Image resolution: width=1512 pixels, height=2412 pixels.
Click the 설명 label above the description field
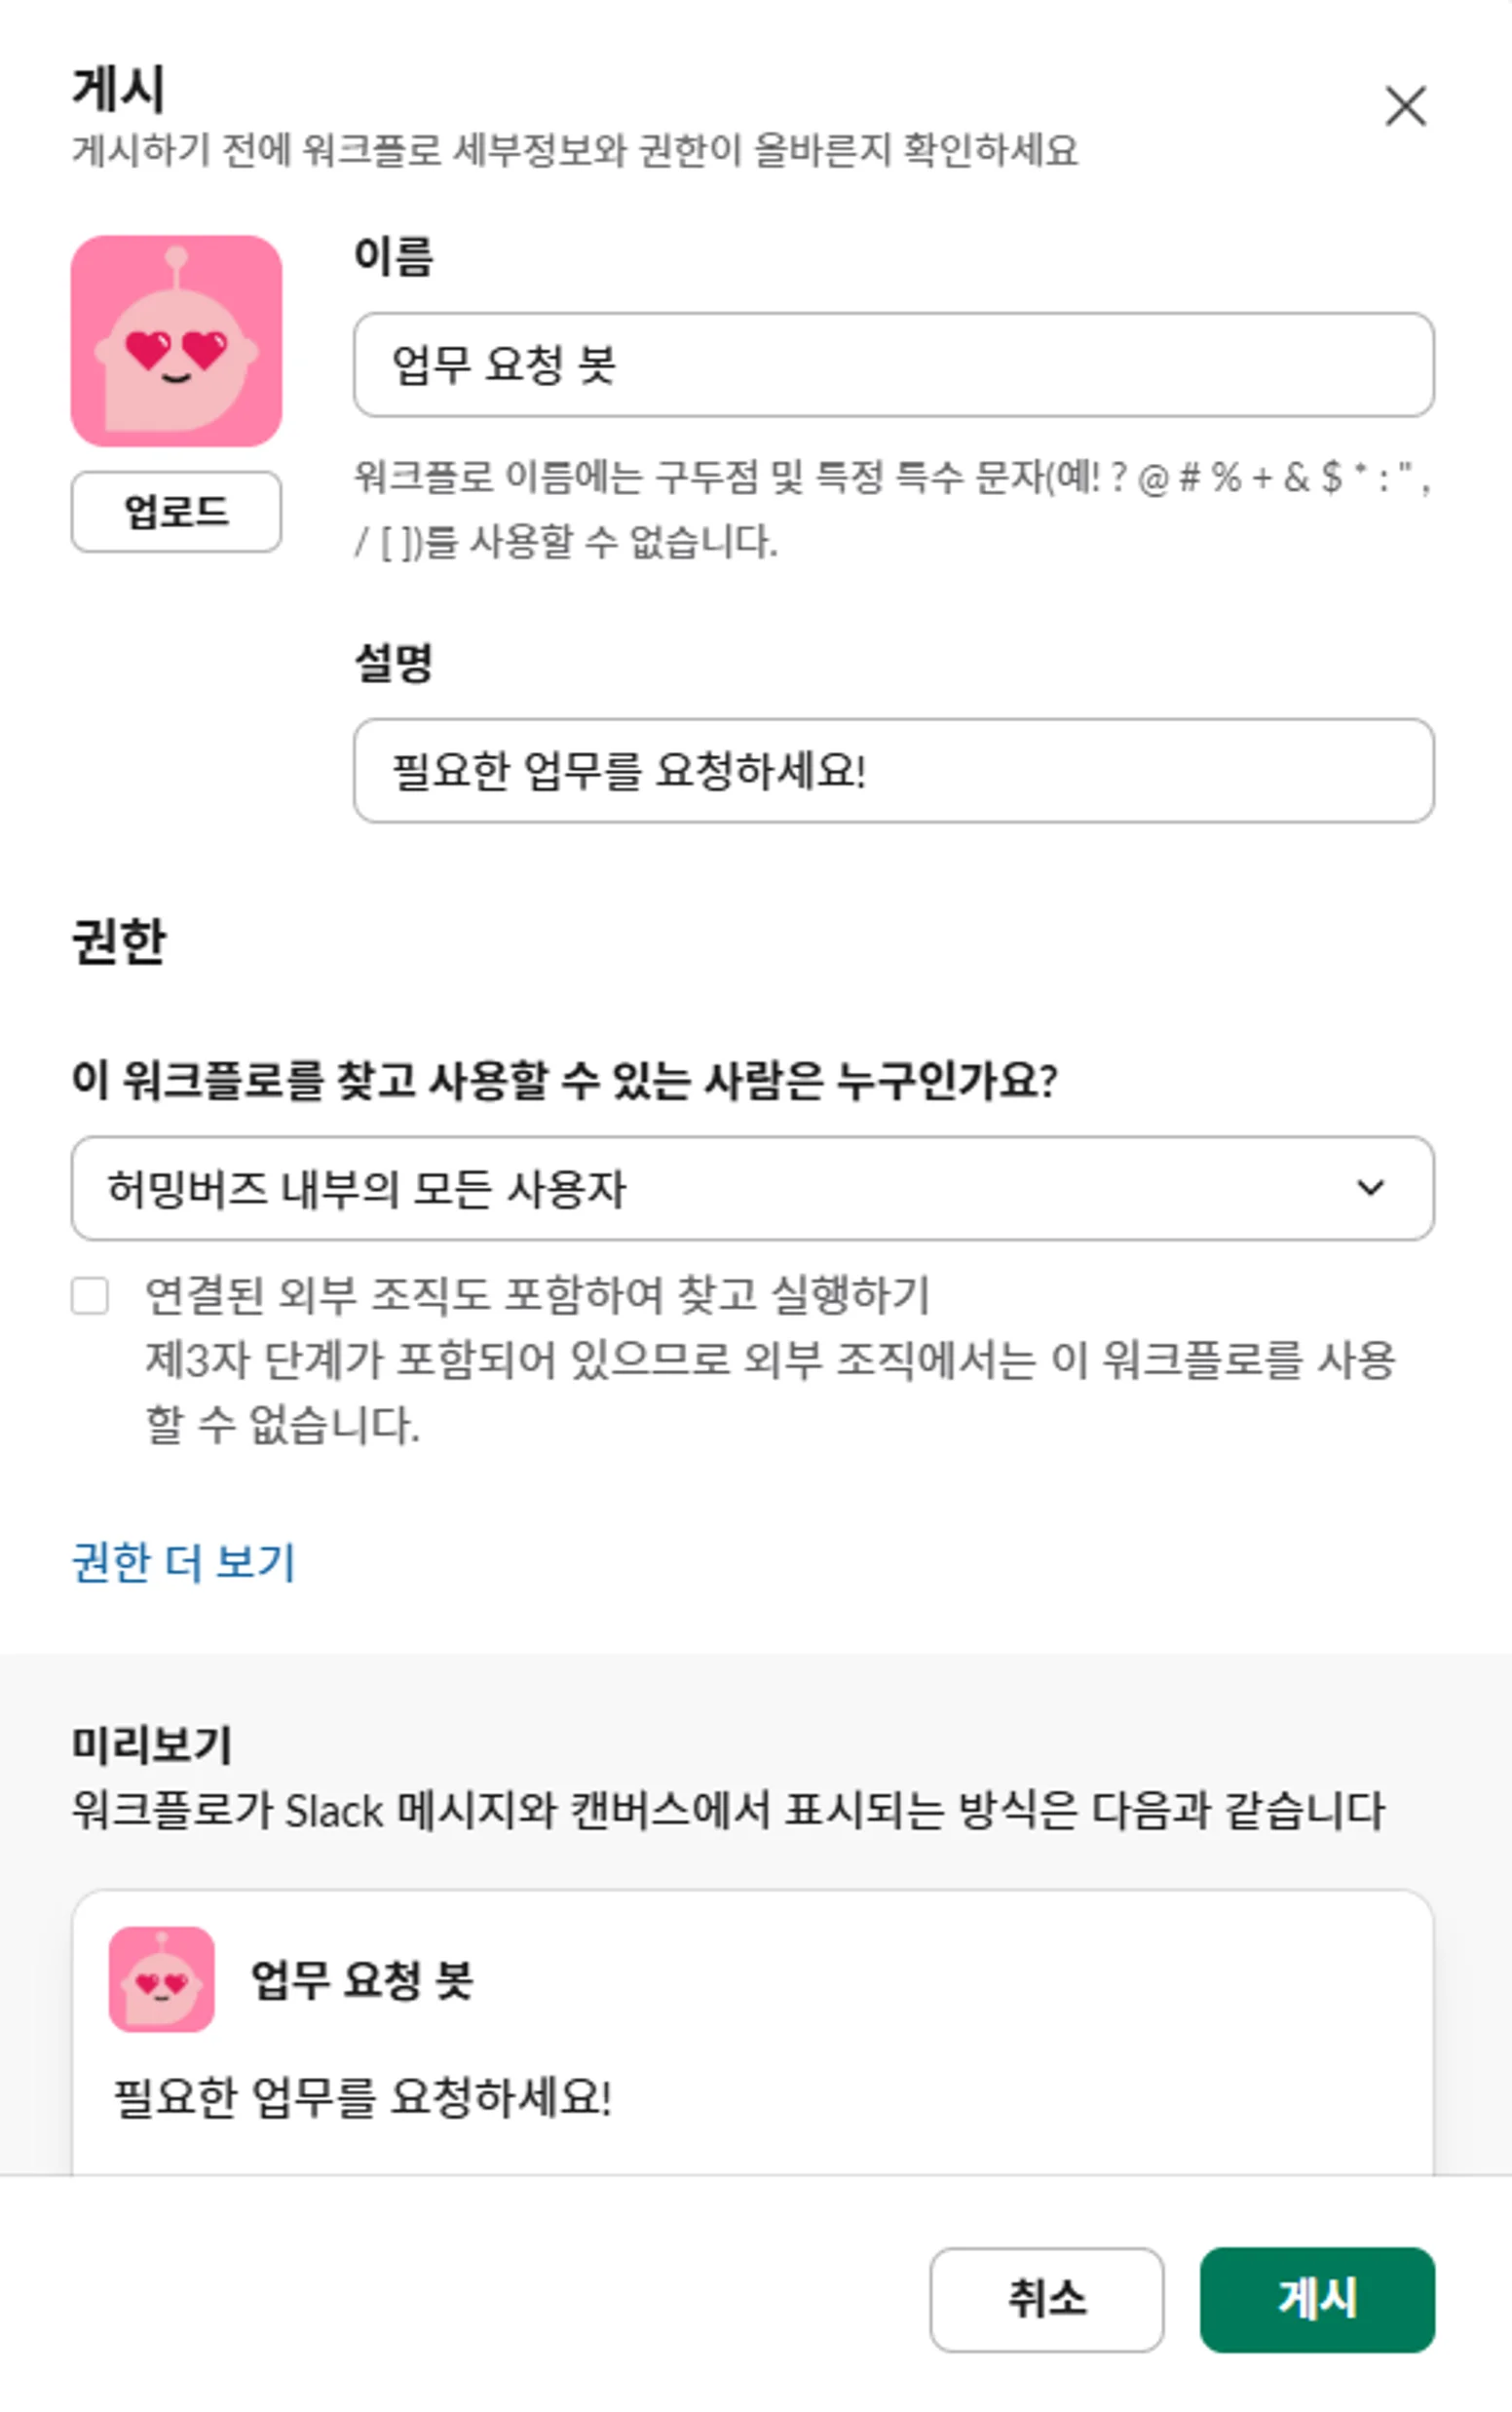pos(394,662)
